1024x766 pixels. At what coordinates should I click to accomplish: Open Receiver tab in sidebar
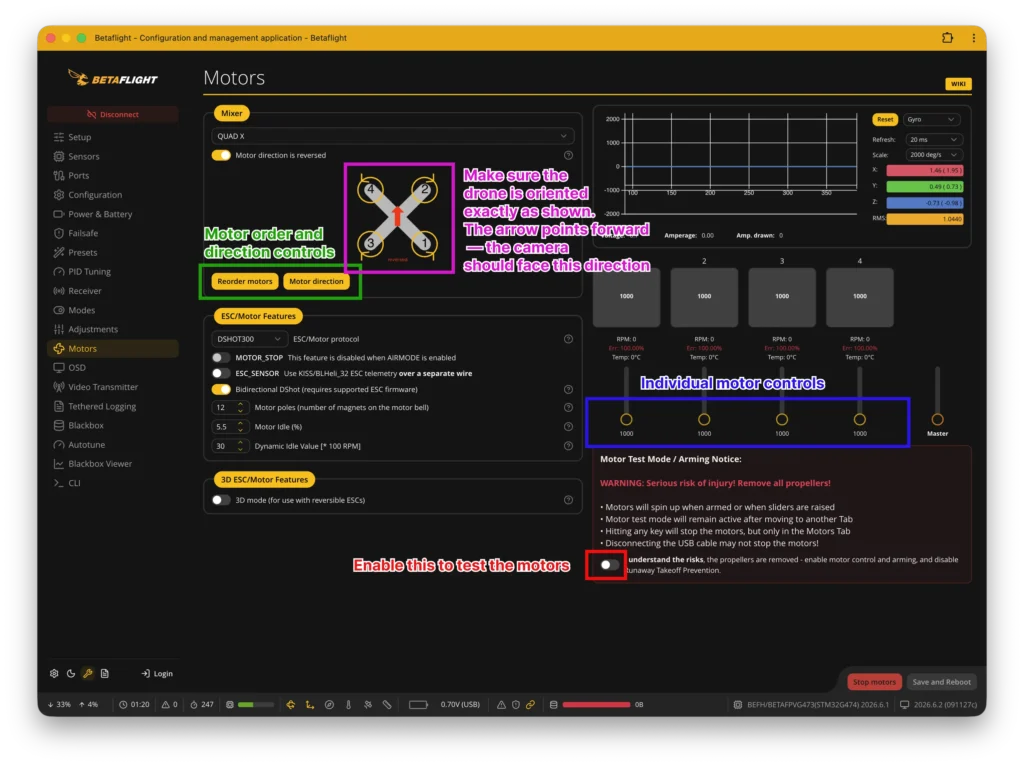[x=112, y=291]
